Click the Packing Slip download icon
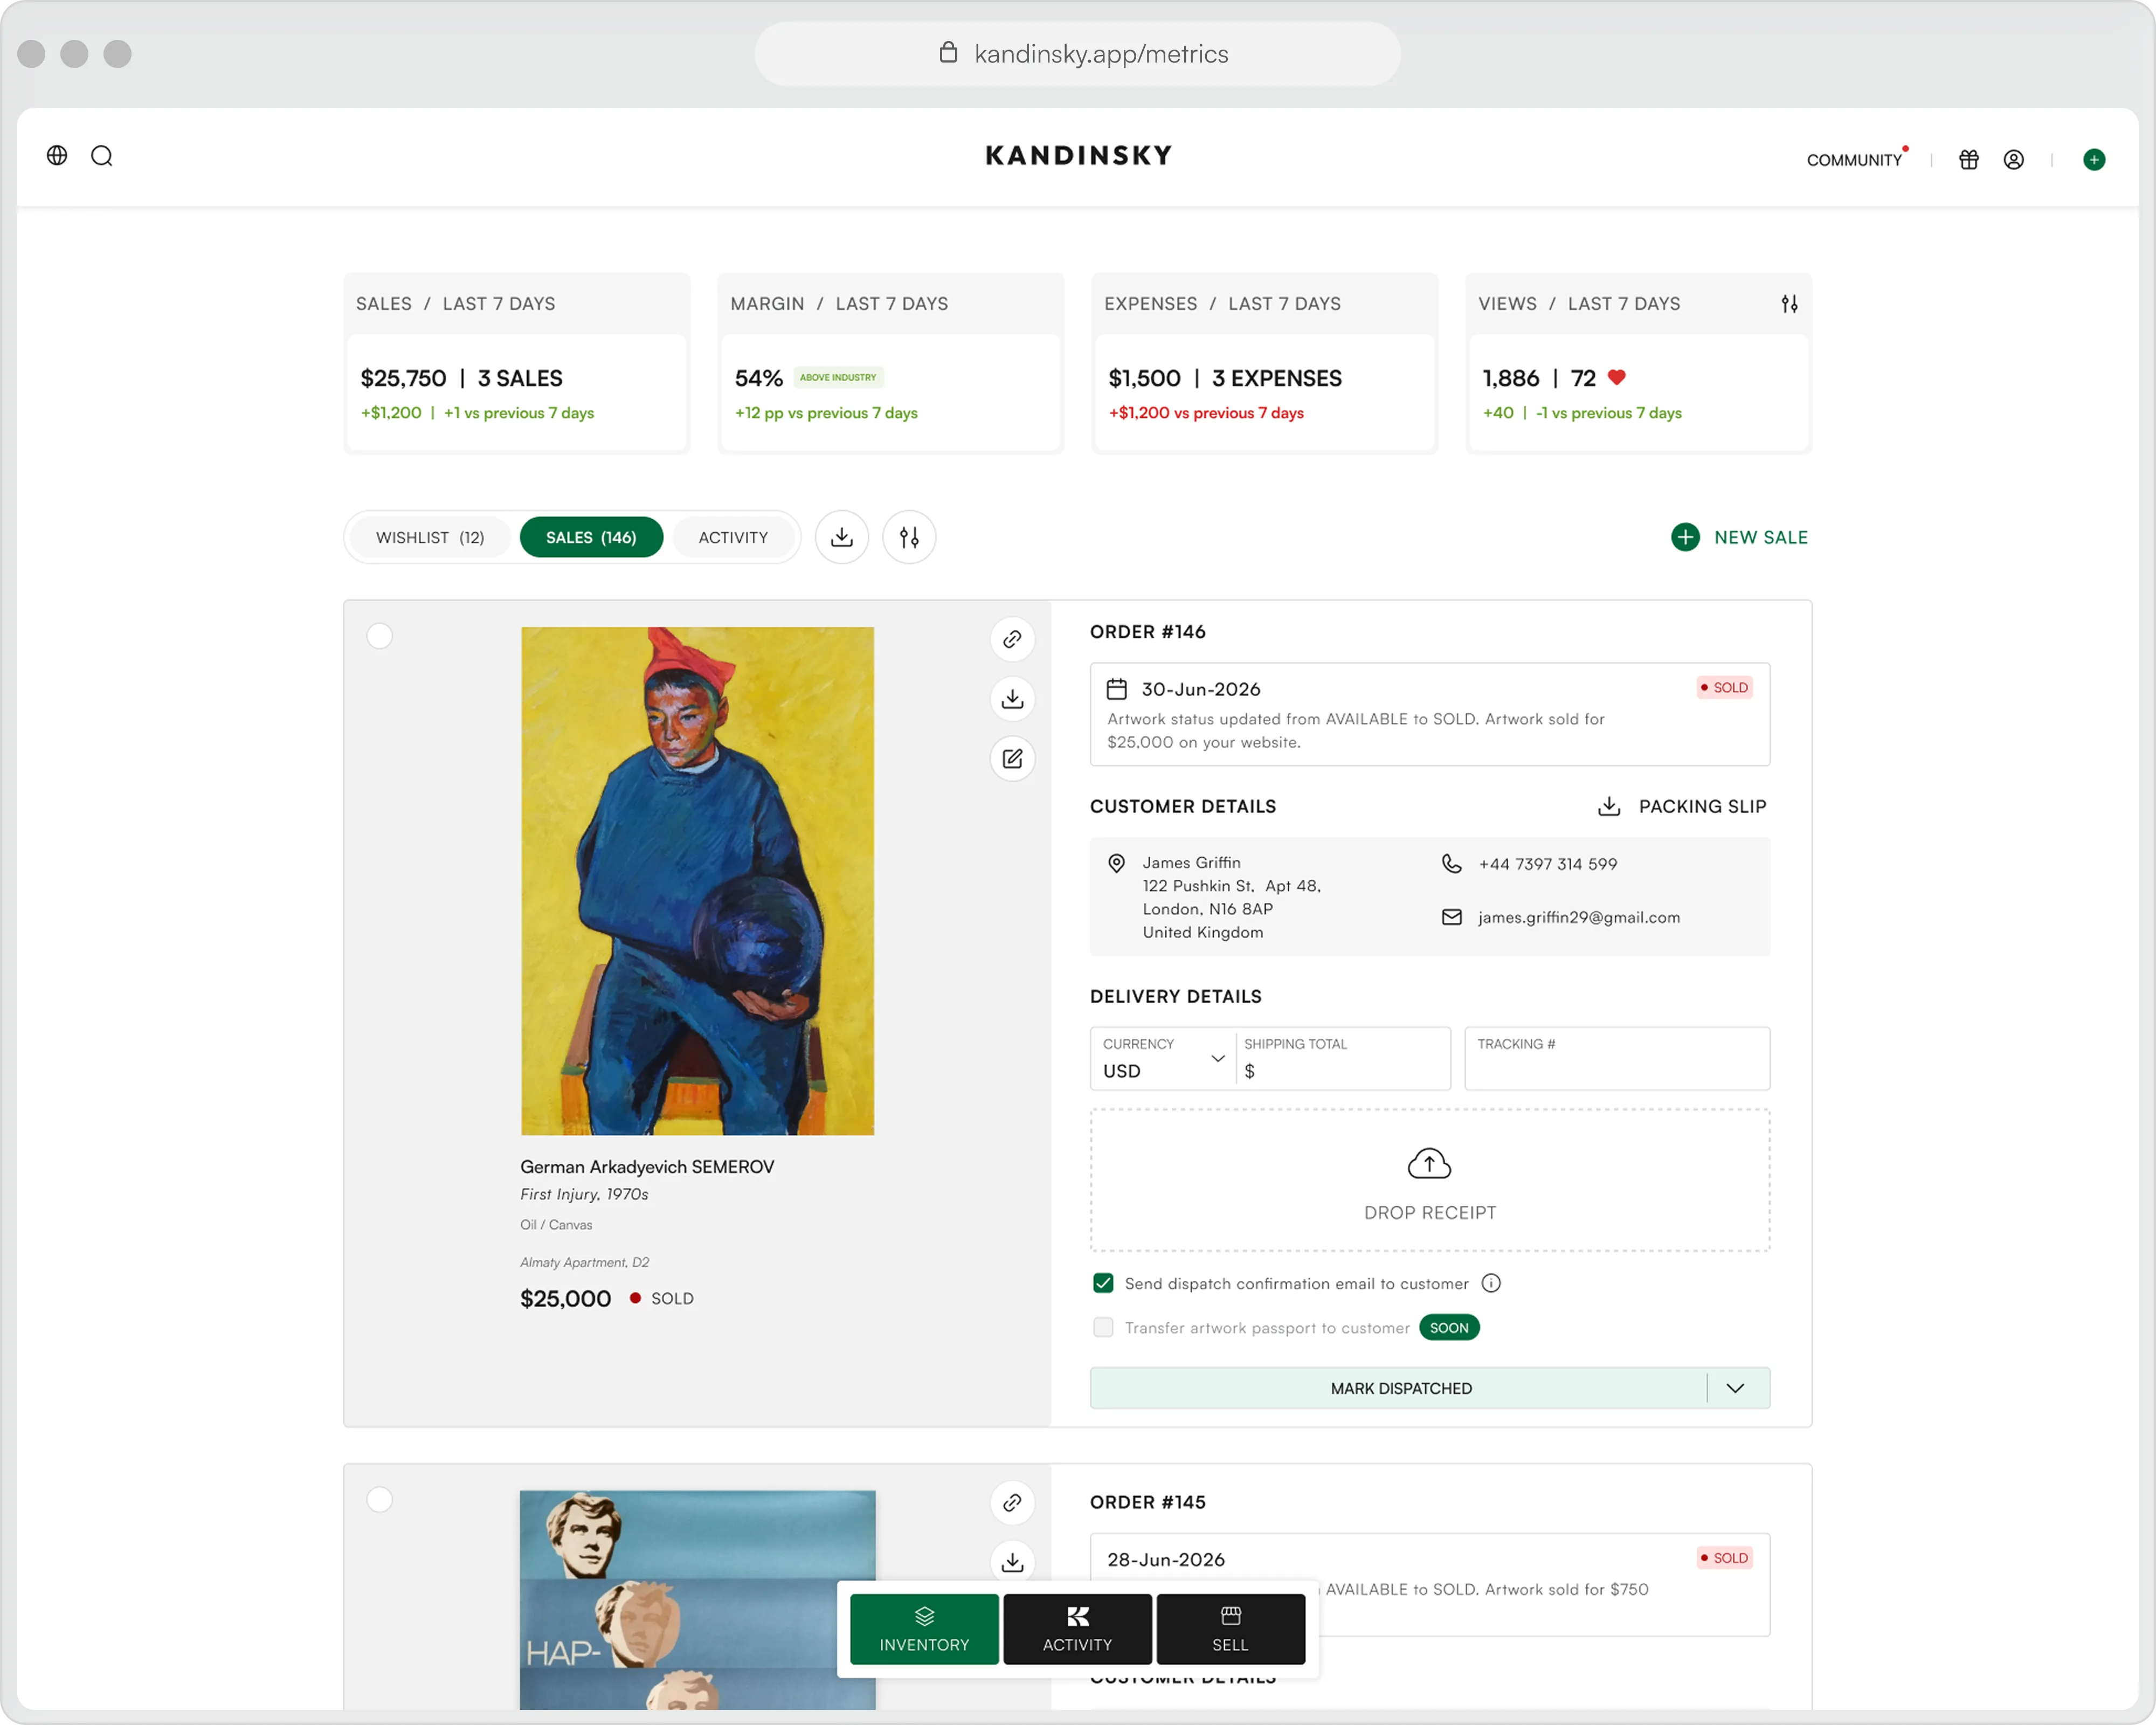 pyautogui.click(x=1608, y=806)
